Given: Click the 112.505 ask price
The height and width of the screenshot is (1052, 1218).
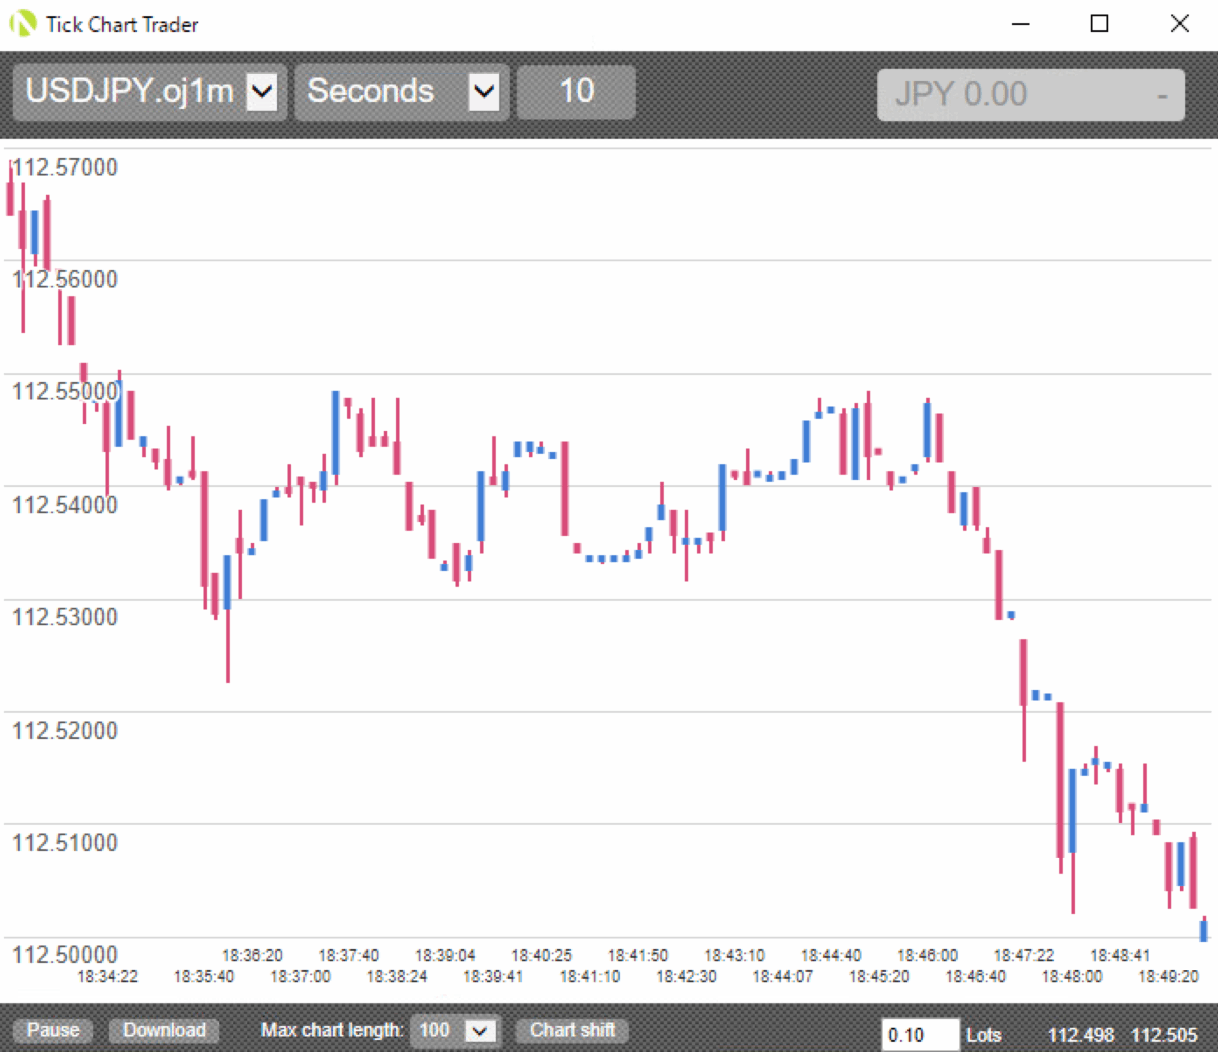Looking at the screenshot, I should [x=1164, y=1035].
